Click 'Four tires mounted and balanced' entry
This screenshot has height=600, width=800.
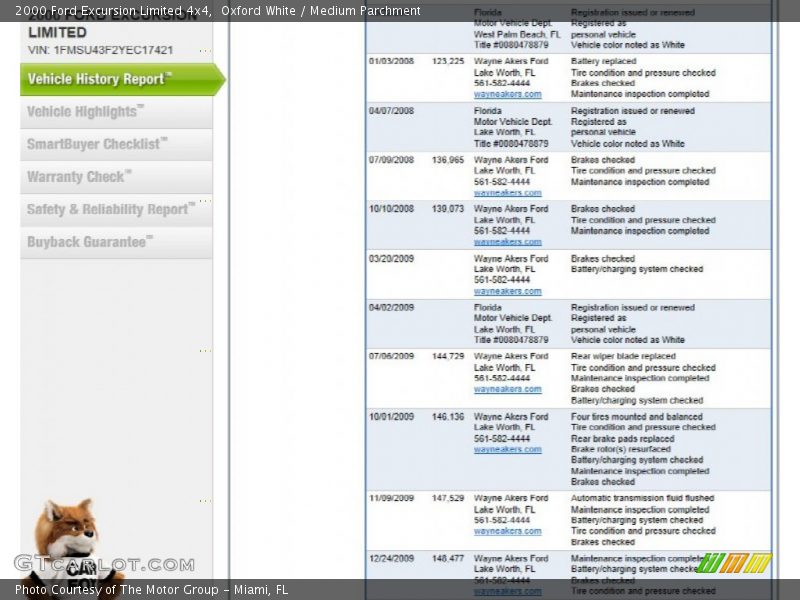point(637,417)
